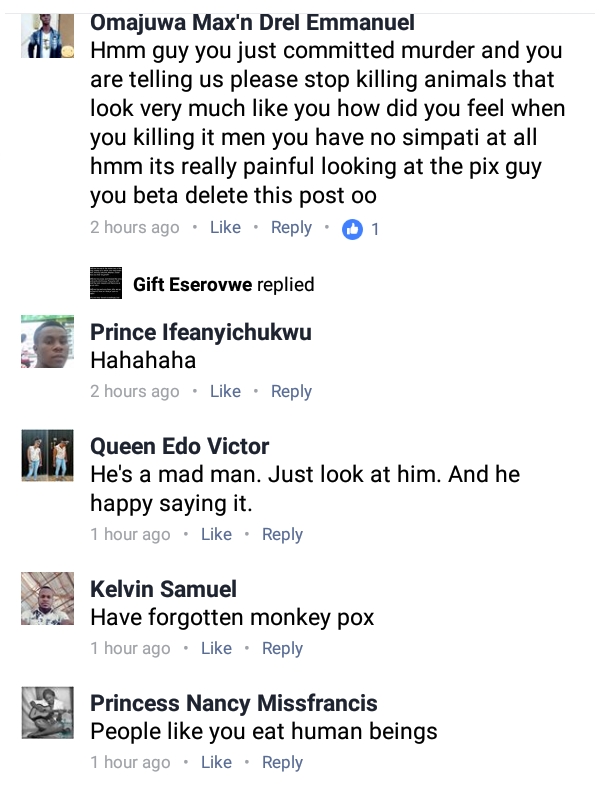This screenshot has height=791, width=600.
Task: Like Kelvin Samuel's monkey pox comment
Action: pos(216,648)
